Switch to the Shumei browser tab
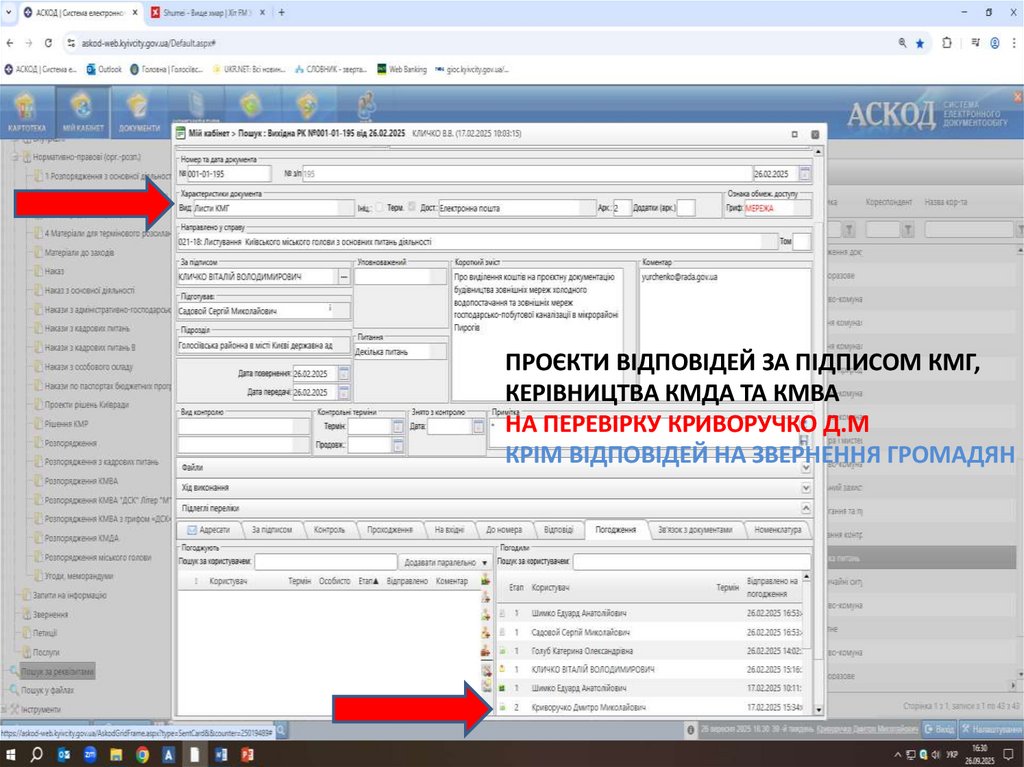 tap(206, 12)
